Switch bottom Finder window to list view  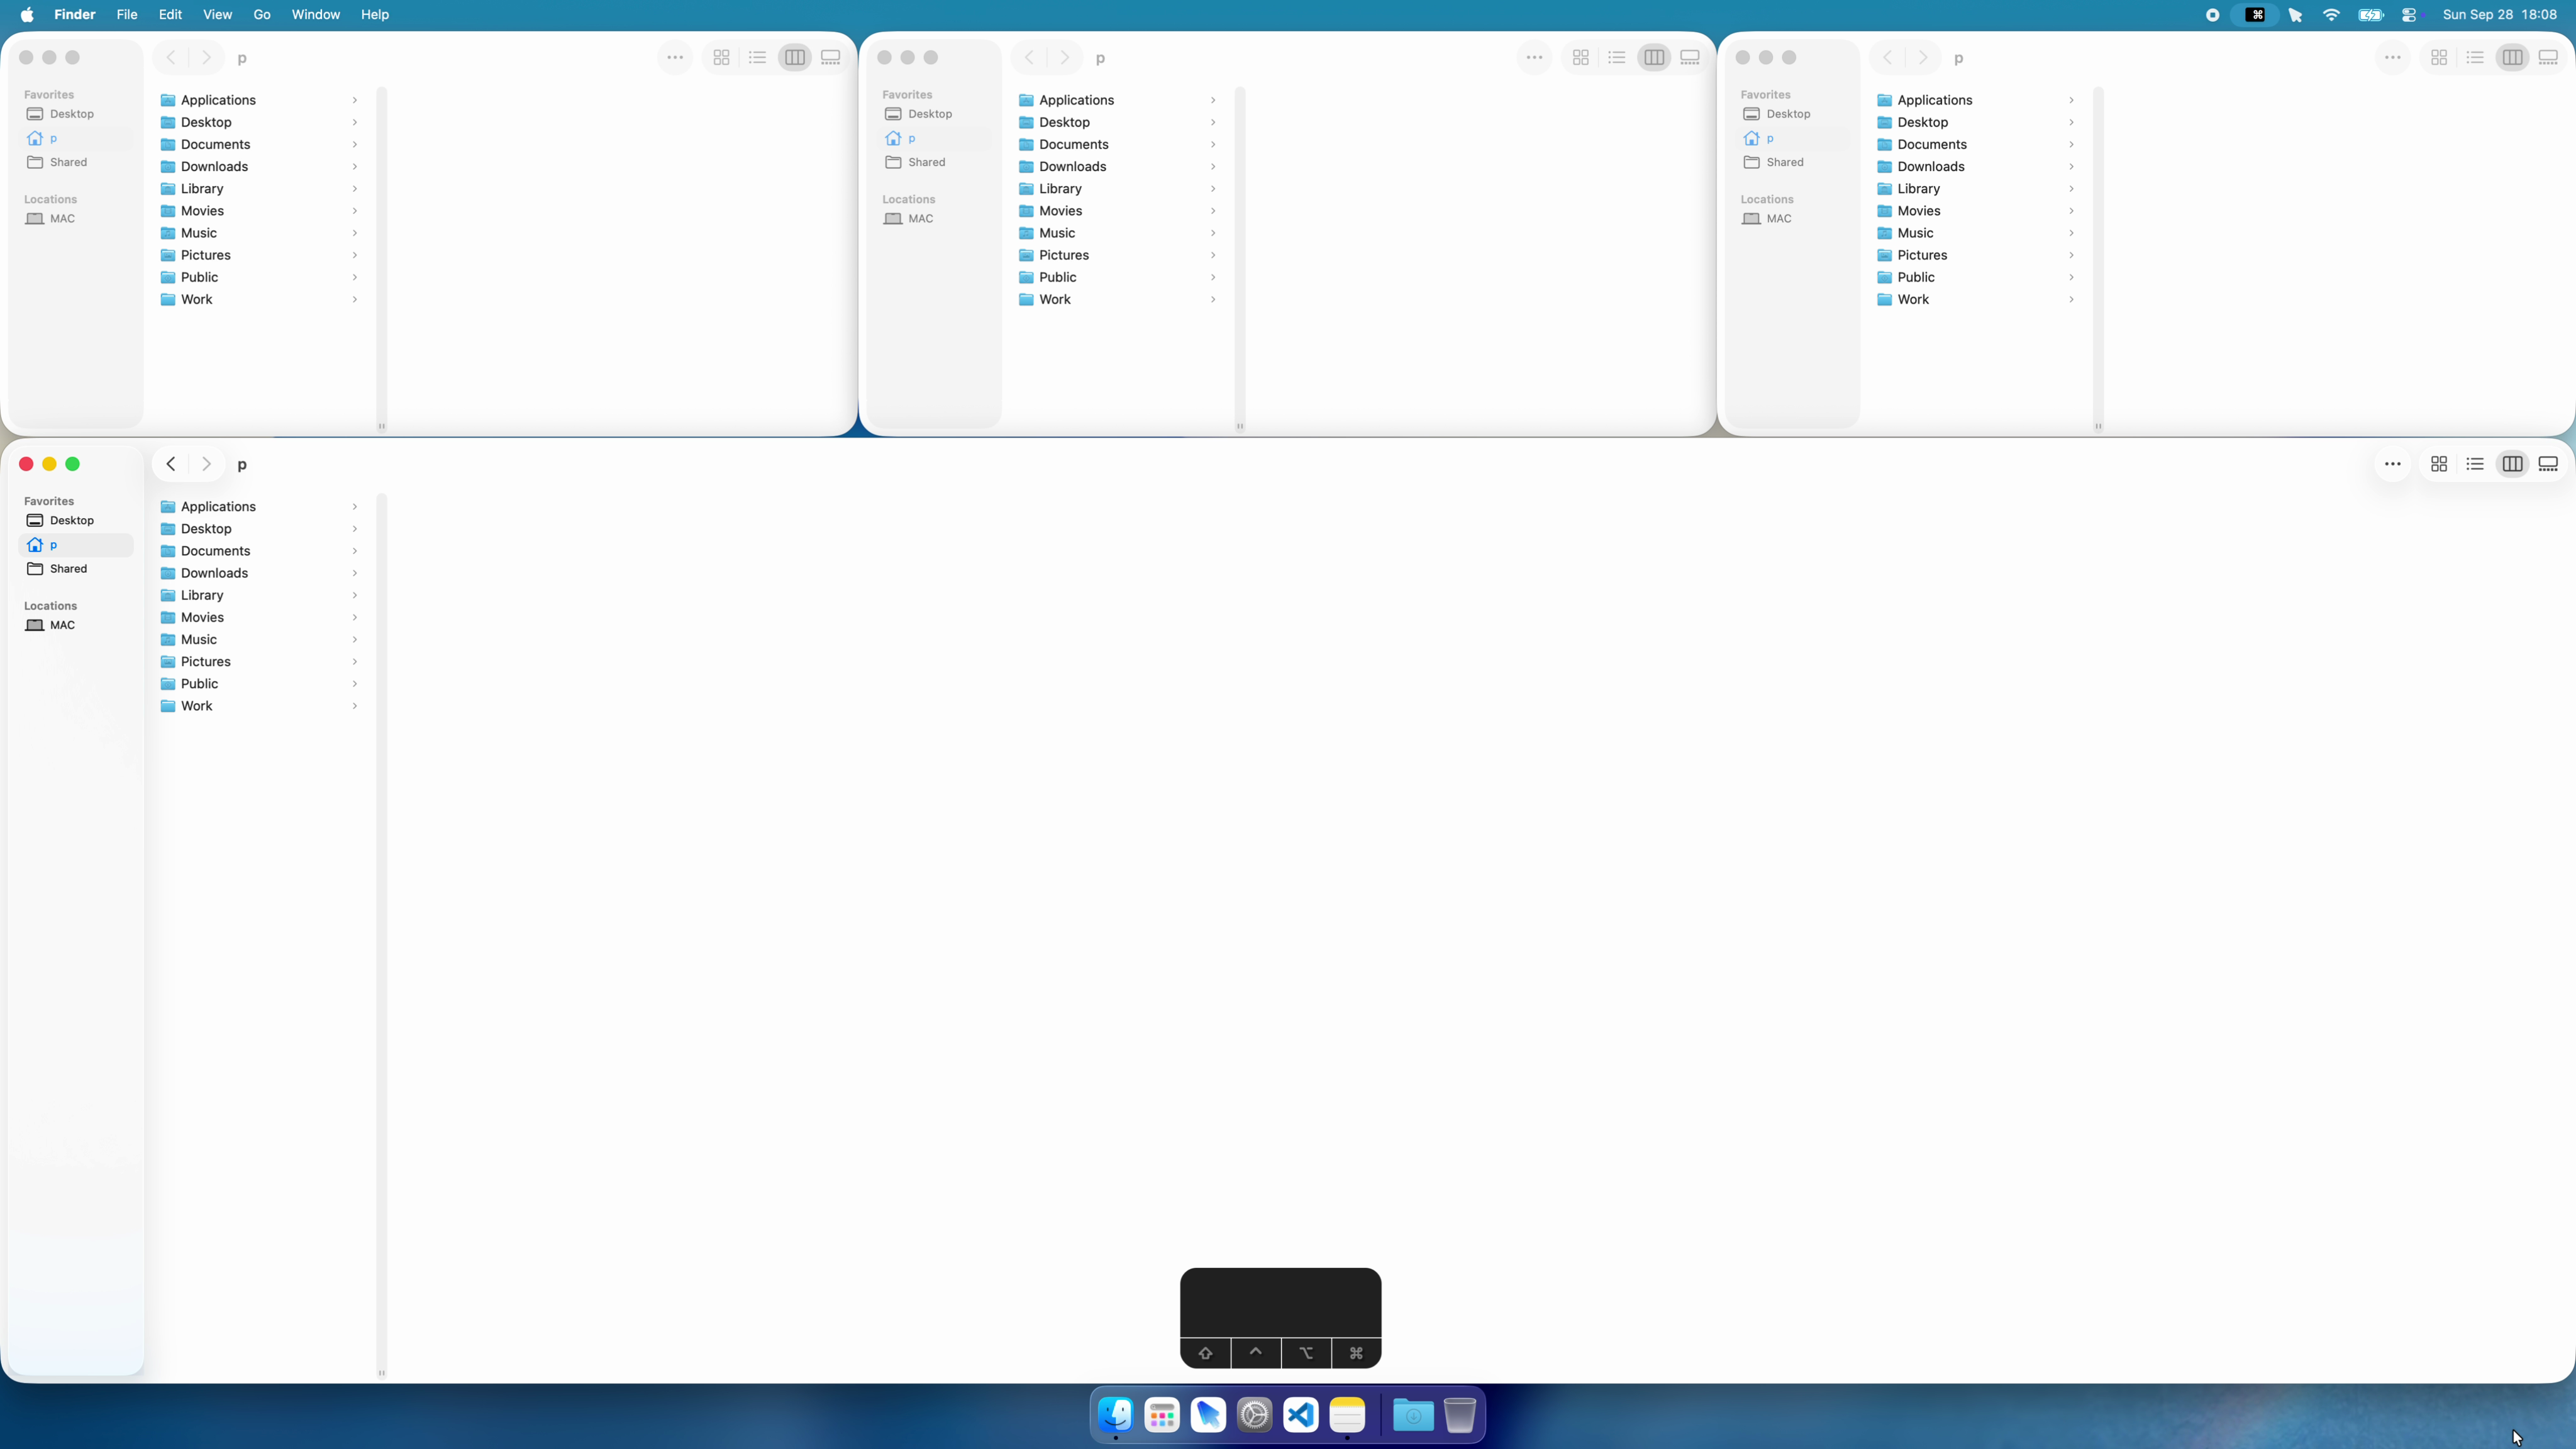point(2475,464)
